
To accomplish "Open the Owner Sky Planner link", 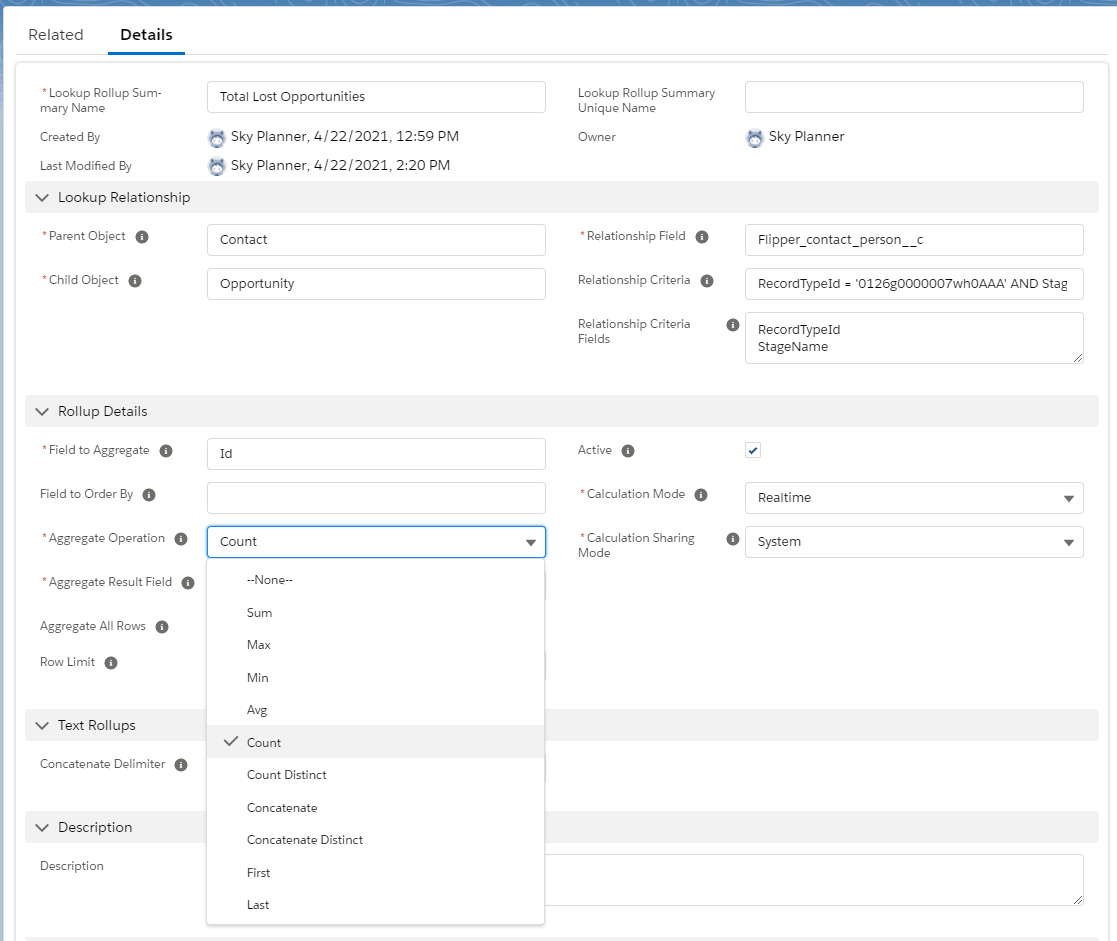I will coord(806,136).
